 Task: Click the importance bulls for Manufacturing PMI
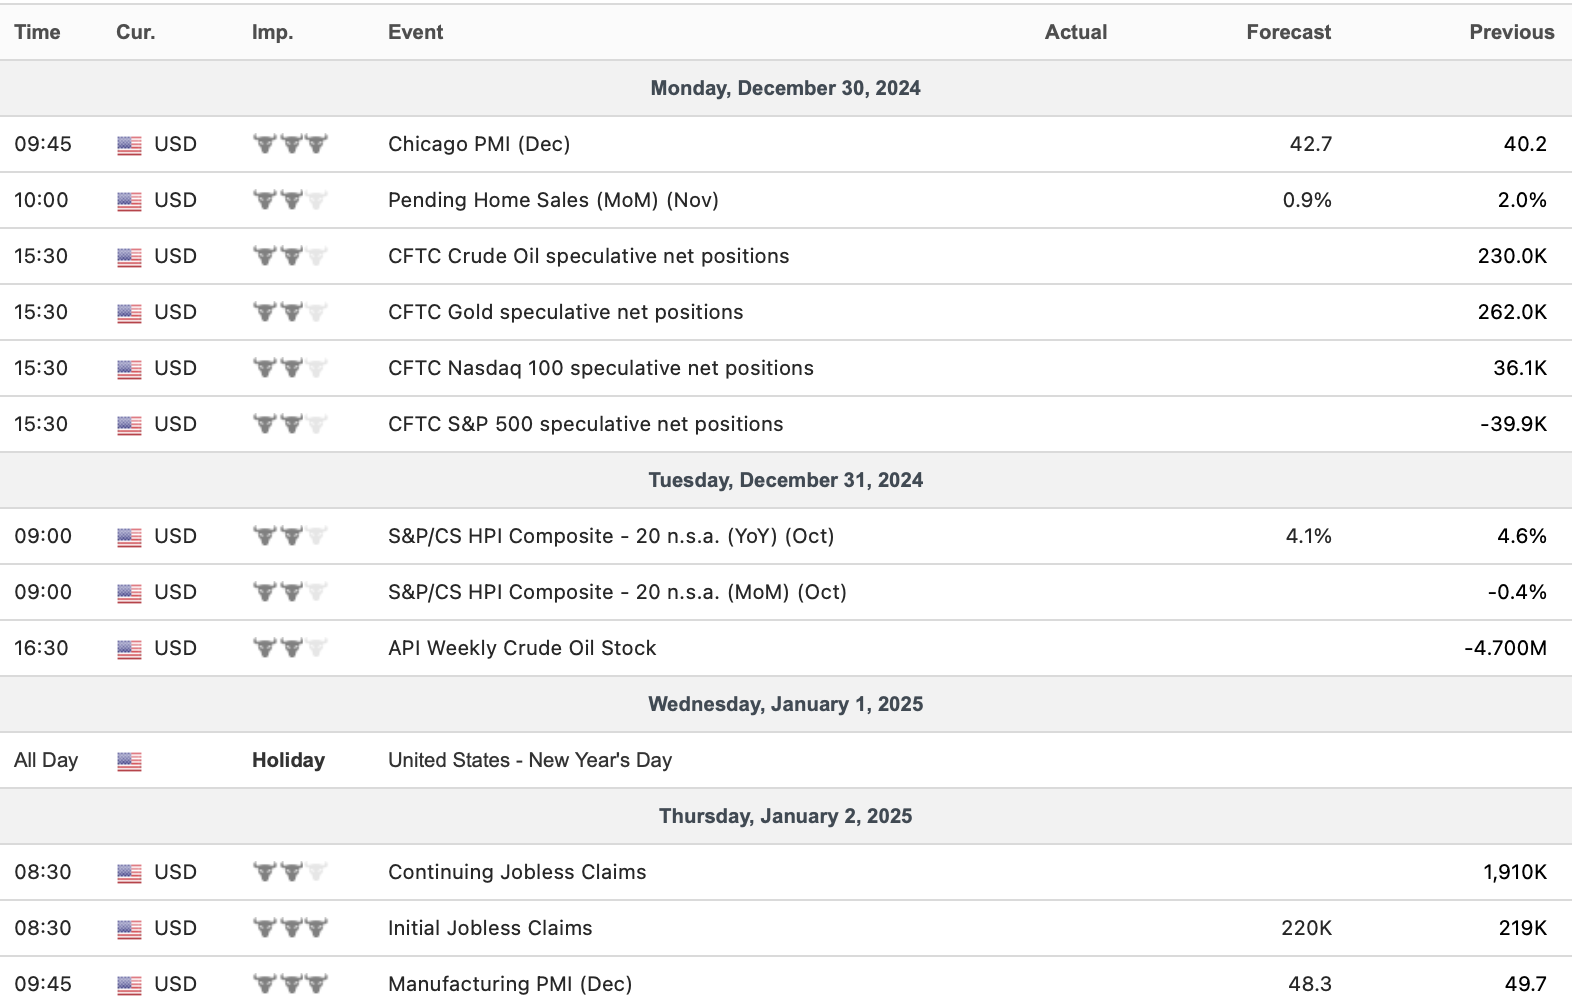[290, 984]
